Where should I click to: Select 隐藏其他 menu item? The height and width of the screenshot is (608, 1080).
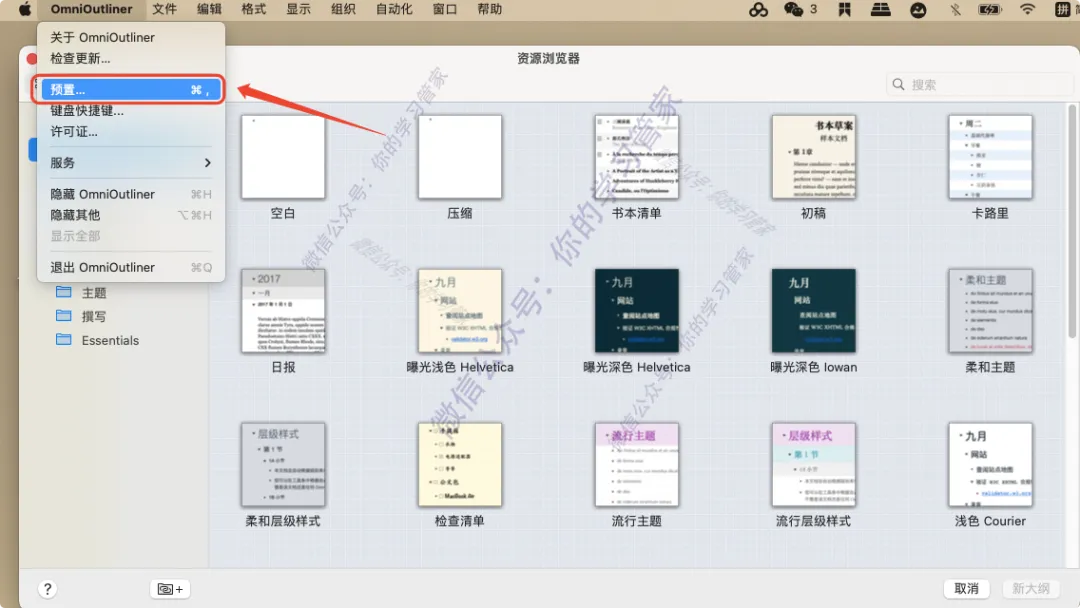[x=131, y=215]
